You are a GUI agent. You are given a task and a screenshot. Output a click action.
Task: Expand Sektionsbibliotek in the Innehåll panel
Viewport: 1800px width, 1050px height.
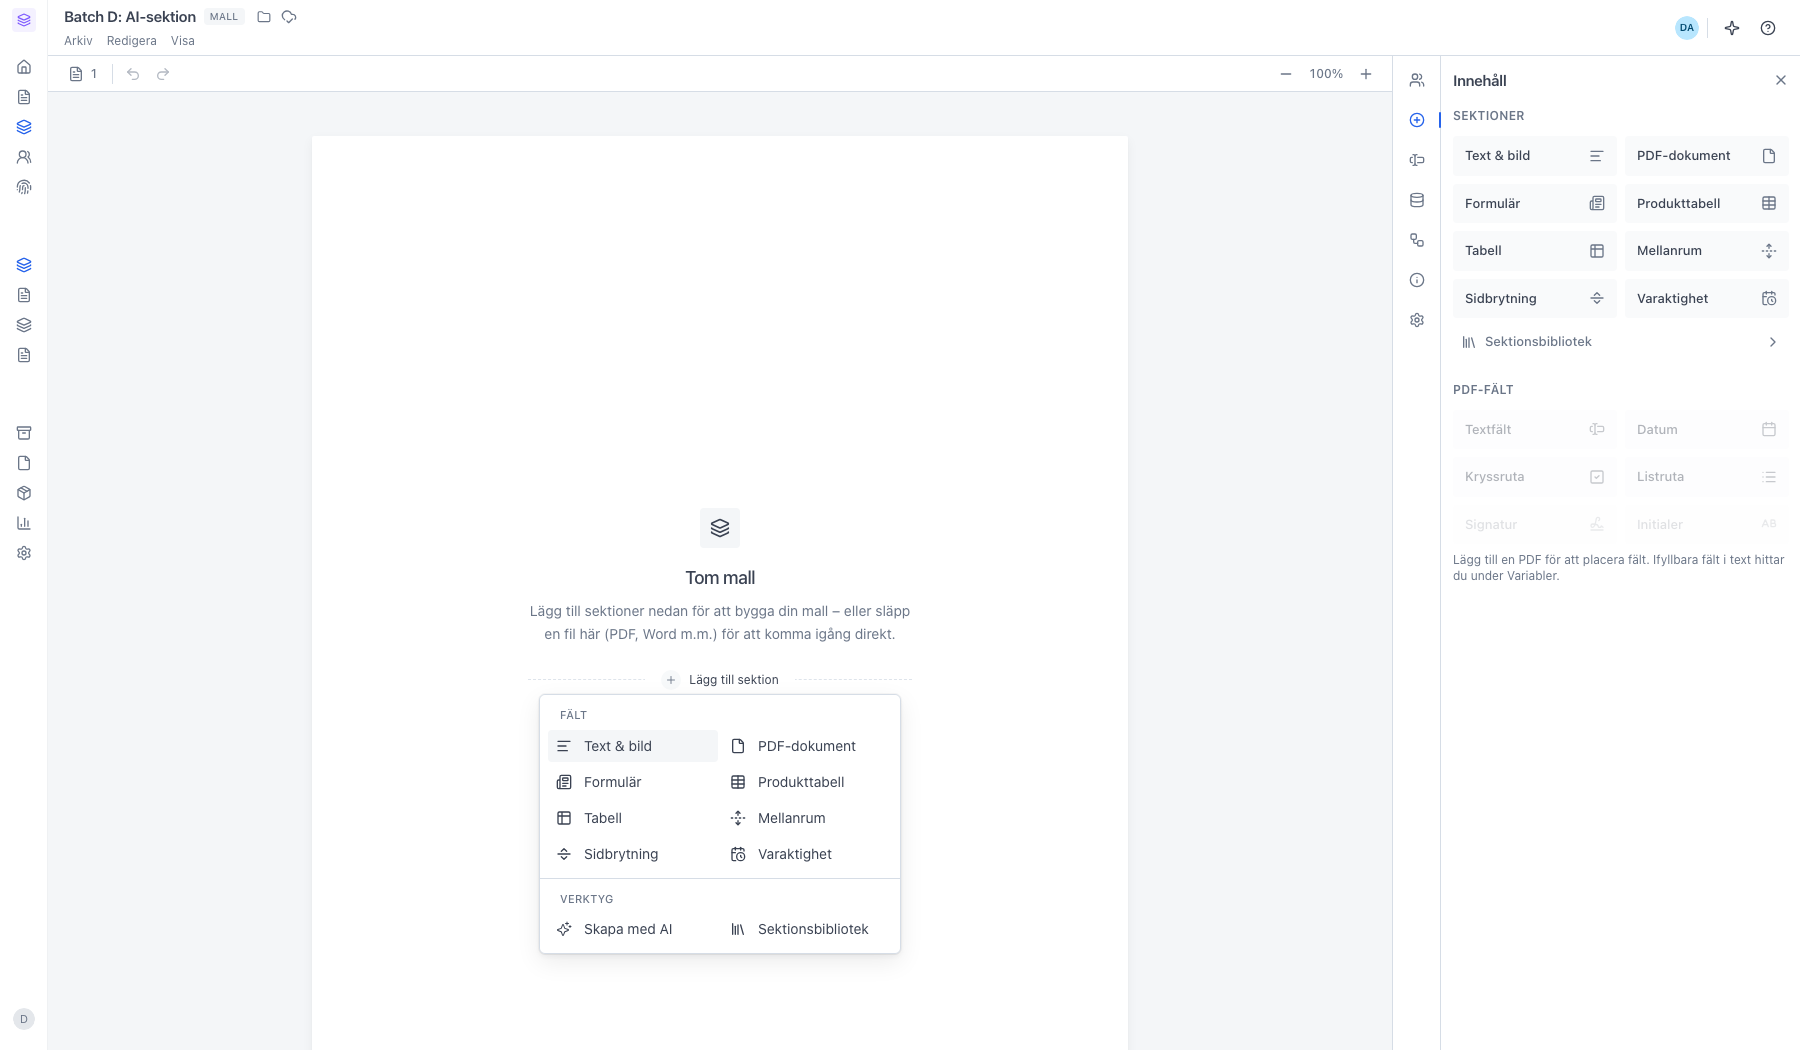pyautogui.click(x=1620, y=342)
